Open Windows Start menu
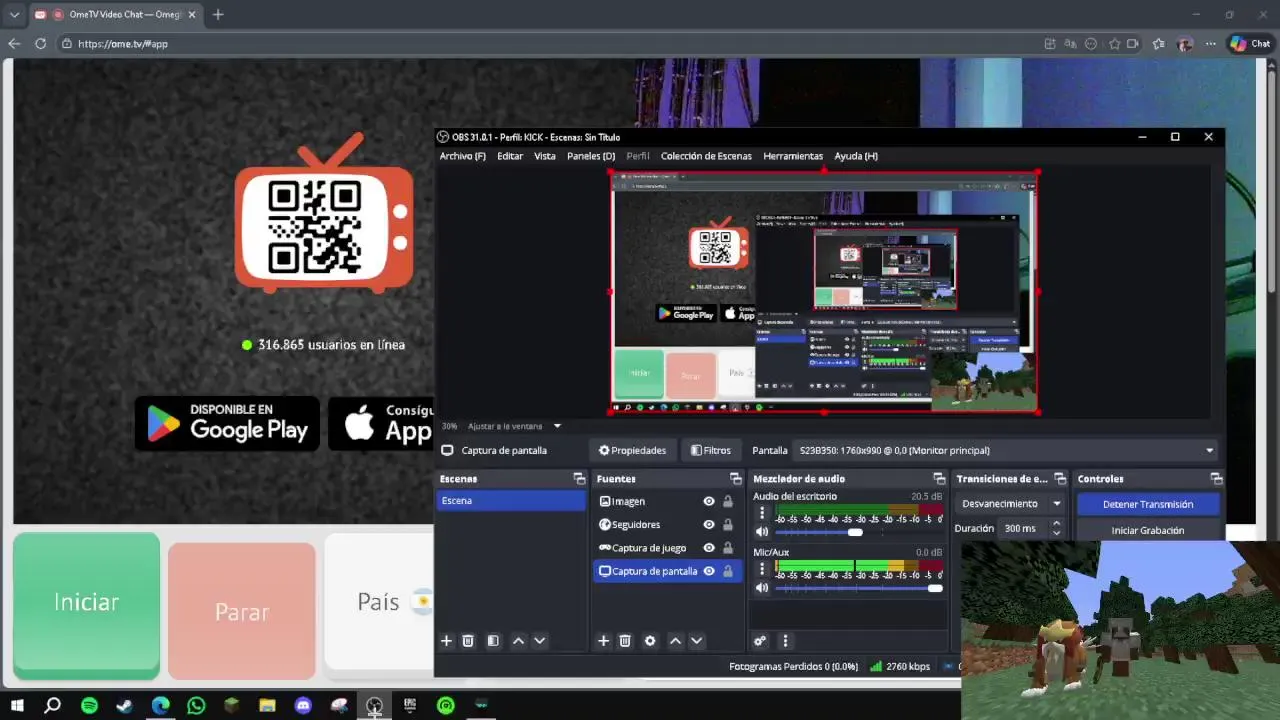Viewport: 1280px width, 720px height. (17, 705)
